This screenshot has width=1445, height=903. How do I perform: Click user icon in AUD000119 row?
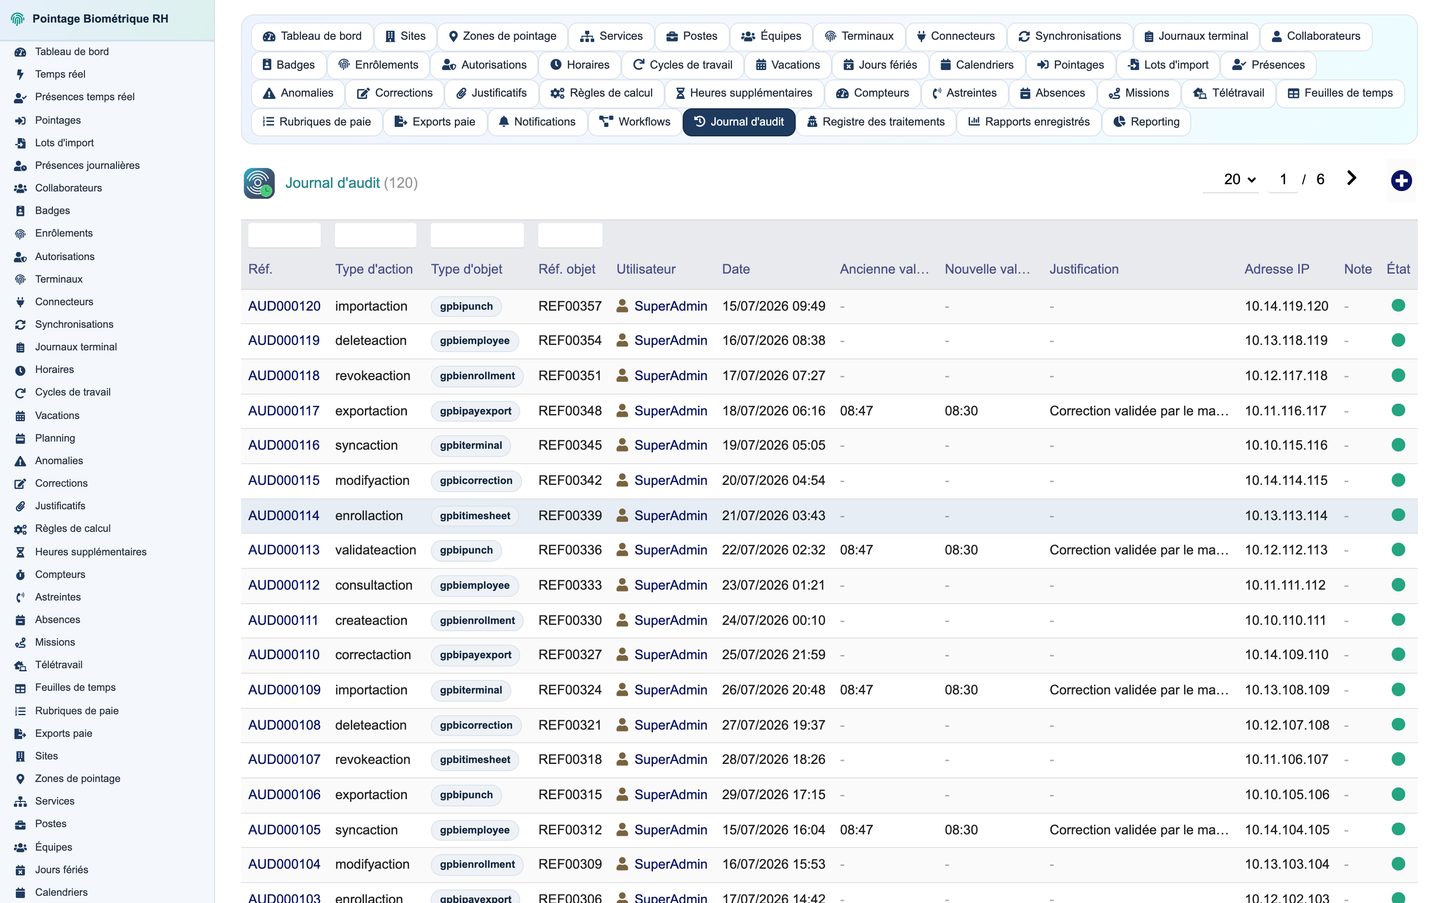pos(622,340)
